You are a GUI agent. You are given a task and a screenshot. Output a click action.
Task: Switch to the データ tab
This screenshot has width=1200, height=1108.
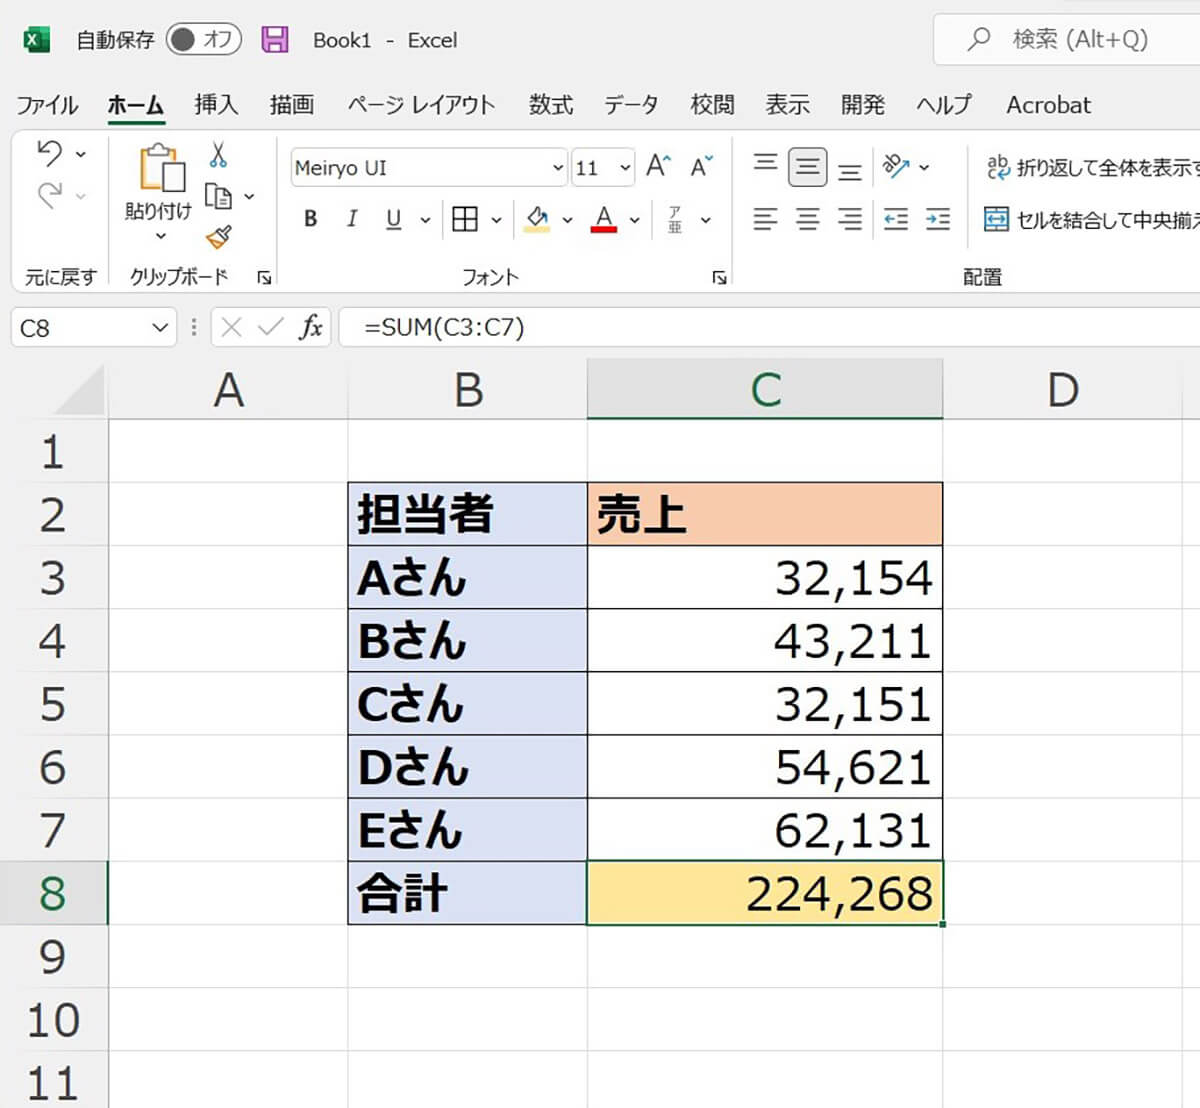point(631,105)
